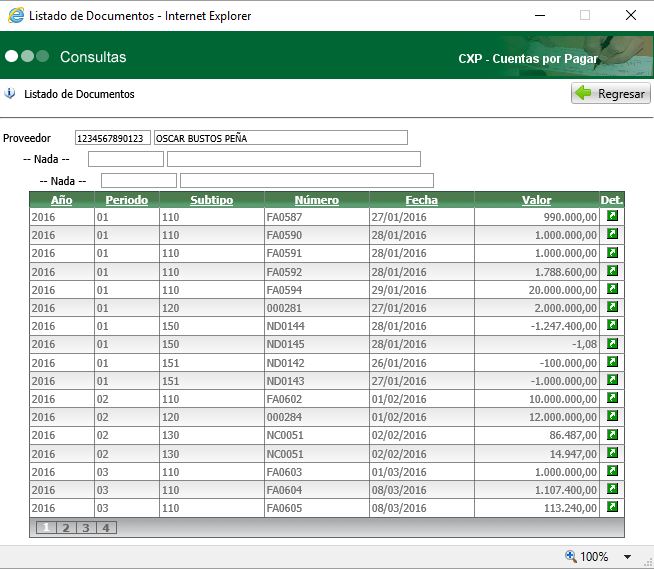Go to results page 4
The height and width of the screenshot is (569, 654).
pos(105,528)
